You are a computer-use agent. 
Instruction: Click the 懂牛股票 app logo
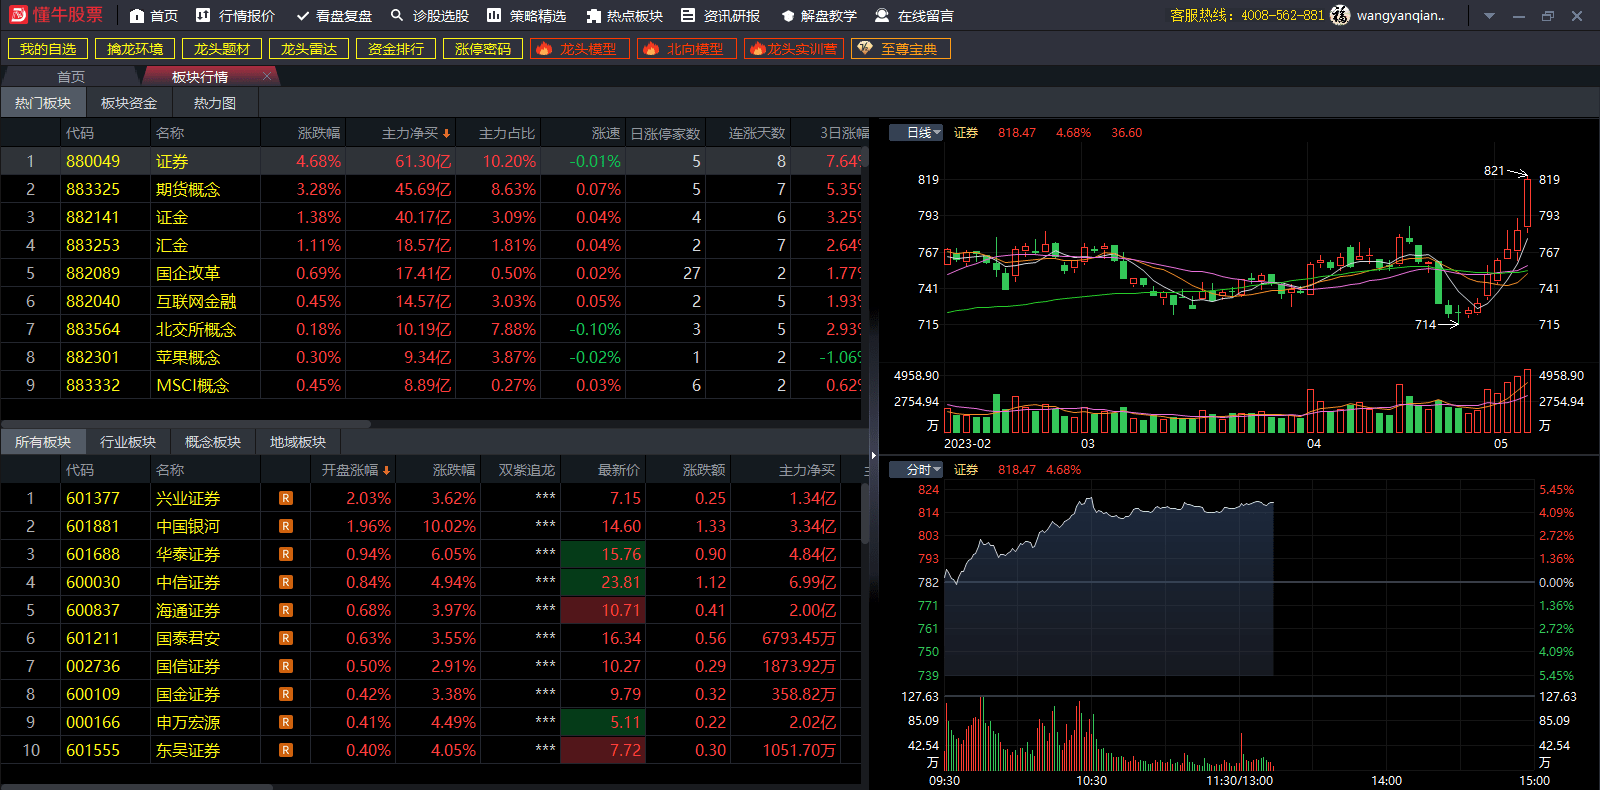click(x=56, y=15)
